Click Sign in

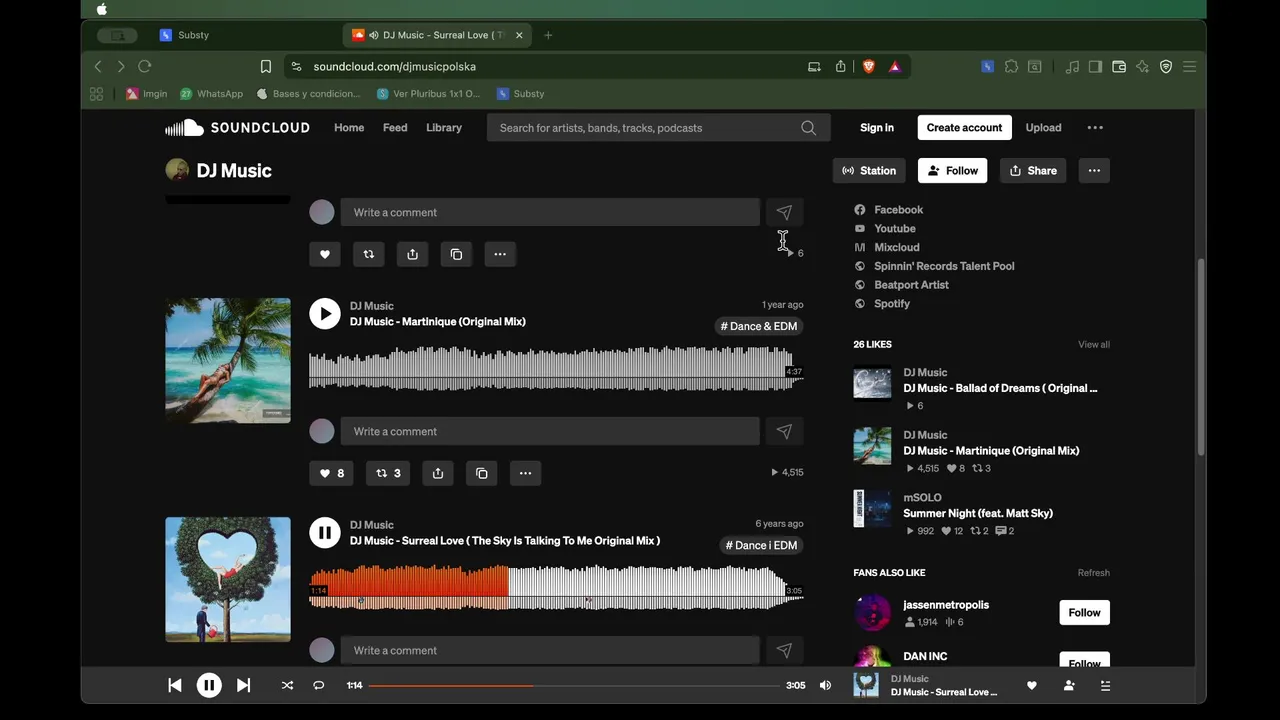click(877, 128)
